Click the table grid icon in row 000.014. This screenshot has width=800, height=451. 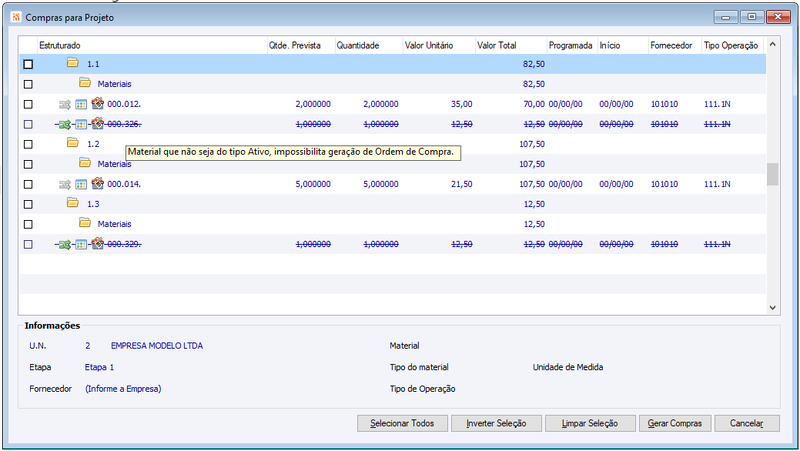(x=81, y=185)
